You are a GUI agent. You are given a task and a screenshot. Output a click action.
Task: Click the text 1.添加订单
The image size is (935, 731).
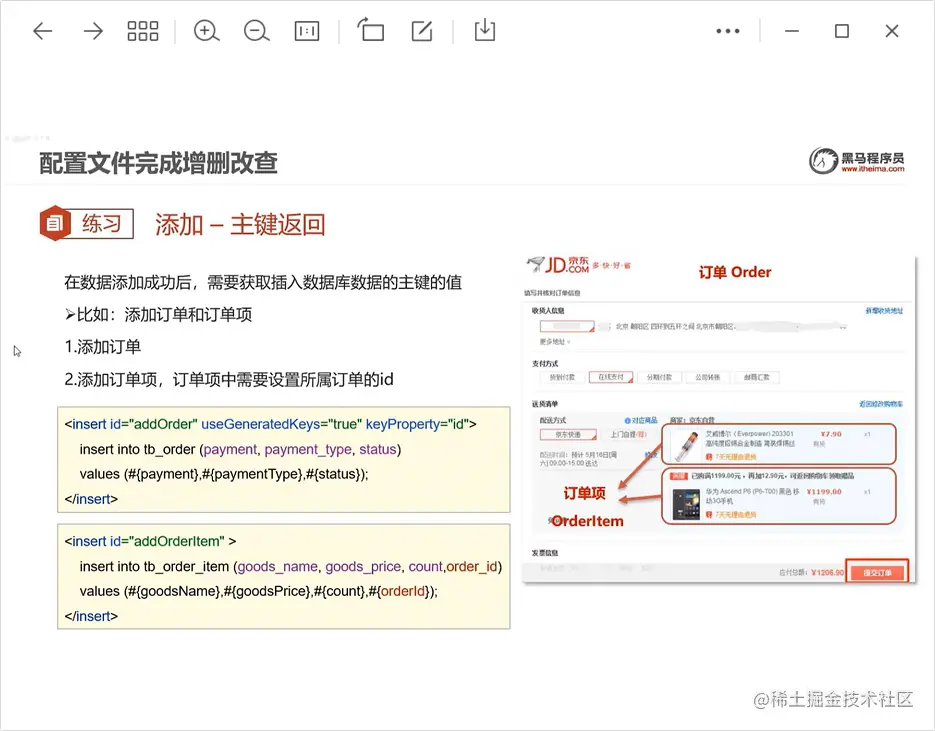[x=103, y=347]
